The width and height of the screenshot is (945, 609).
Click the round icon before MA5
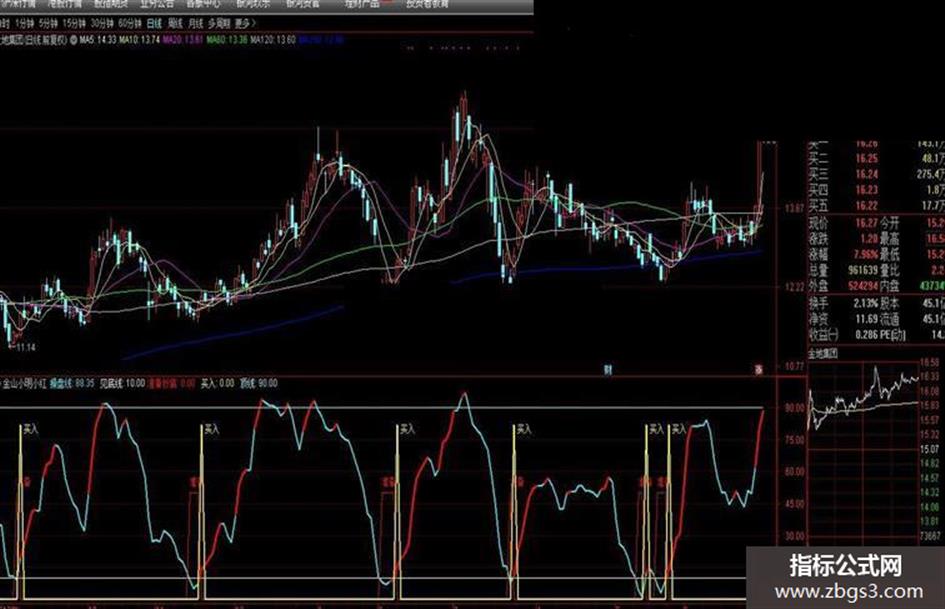74,40
